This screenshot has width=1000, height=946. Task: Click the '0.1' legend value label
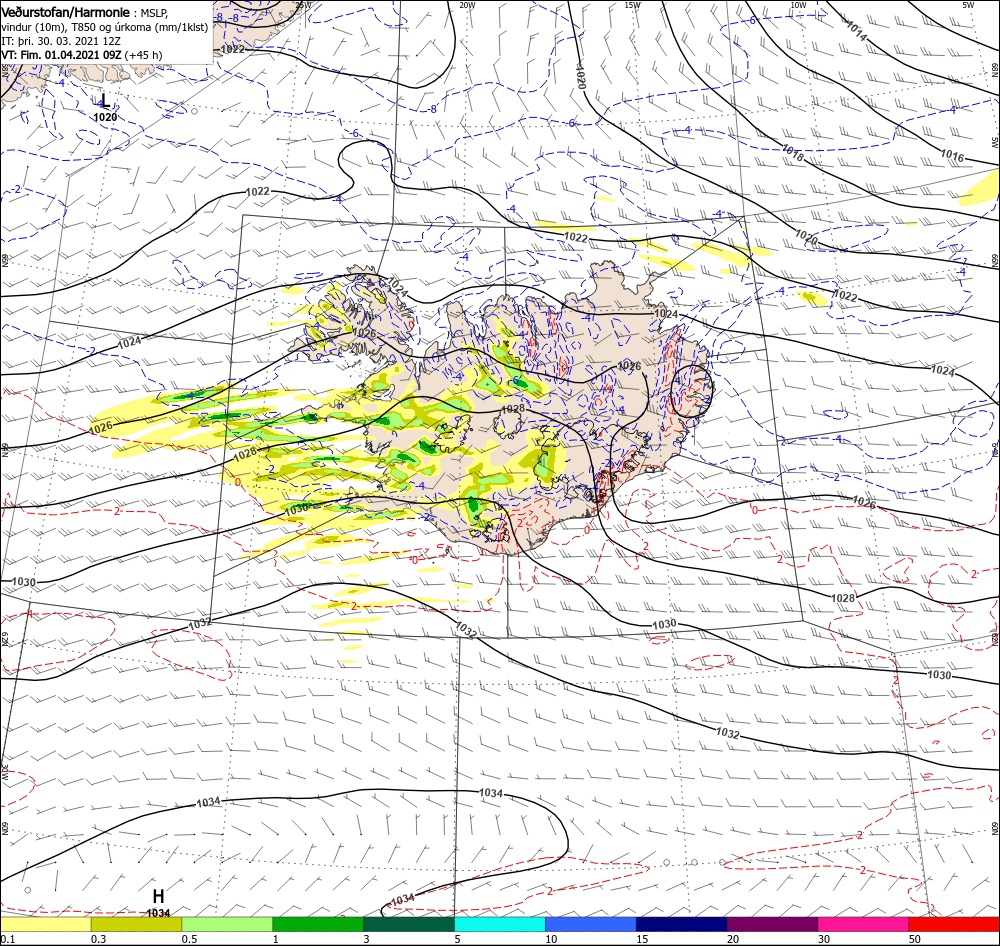pos(7,940)
